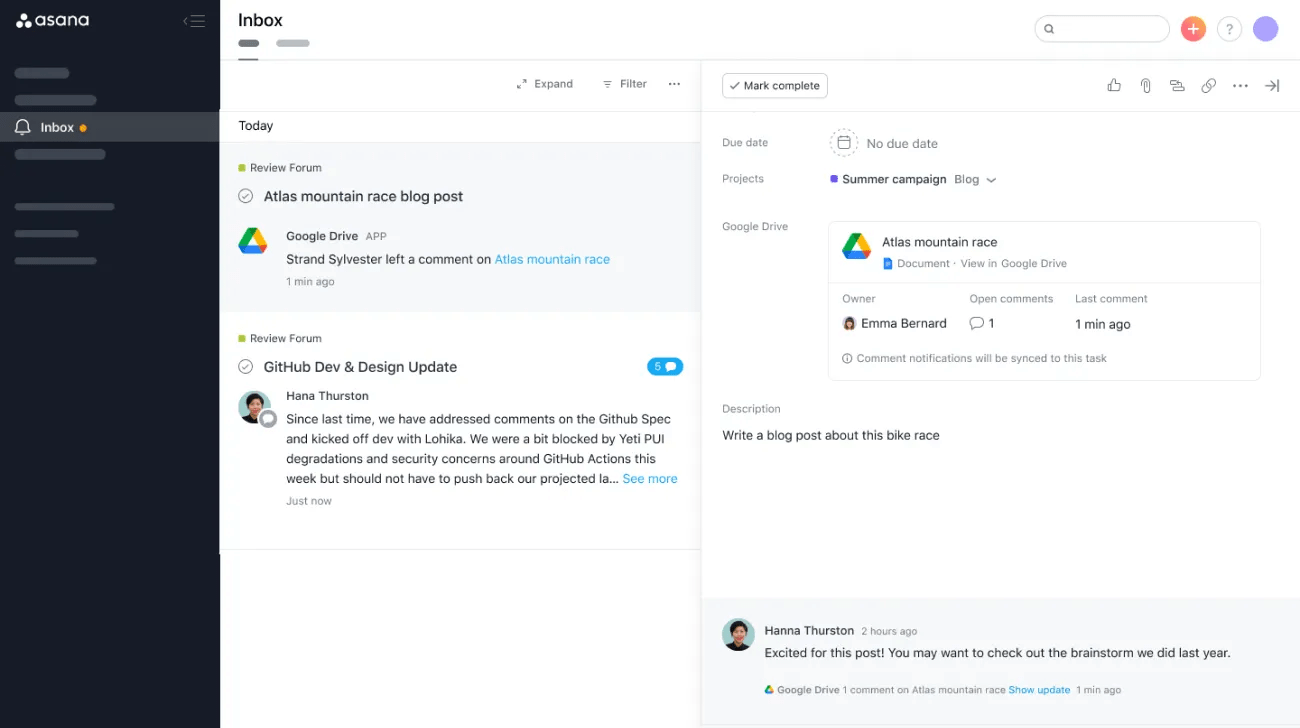
Task: Collapse the sidebar using the chevron icon
Action: pos(195,19)
